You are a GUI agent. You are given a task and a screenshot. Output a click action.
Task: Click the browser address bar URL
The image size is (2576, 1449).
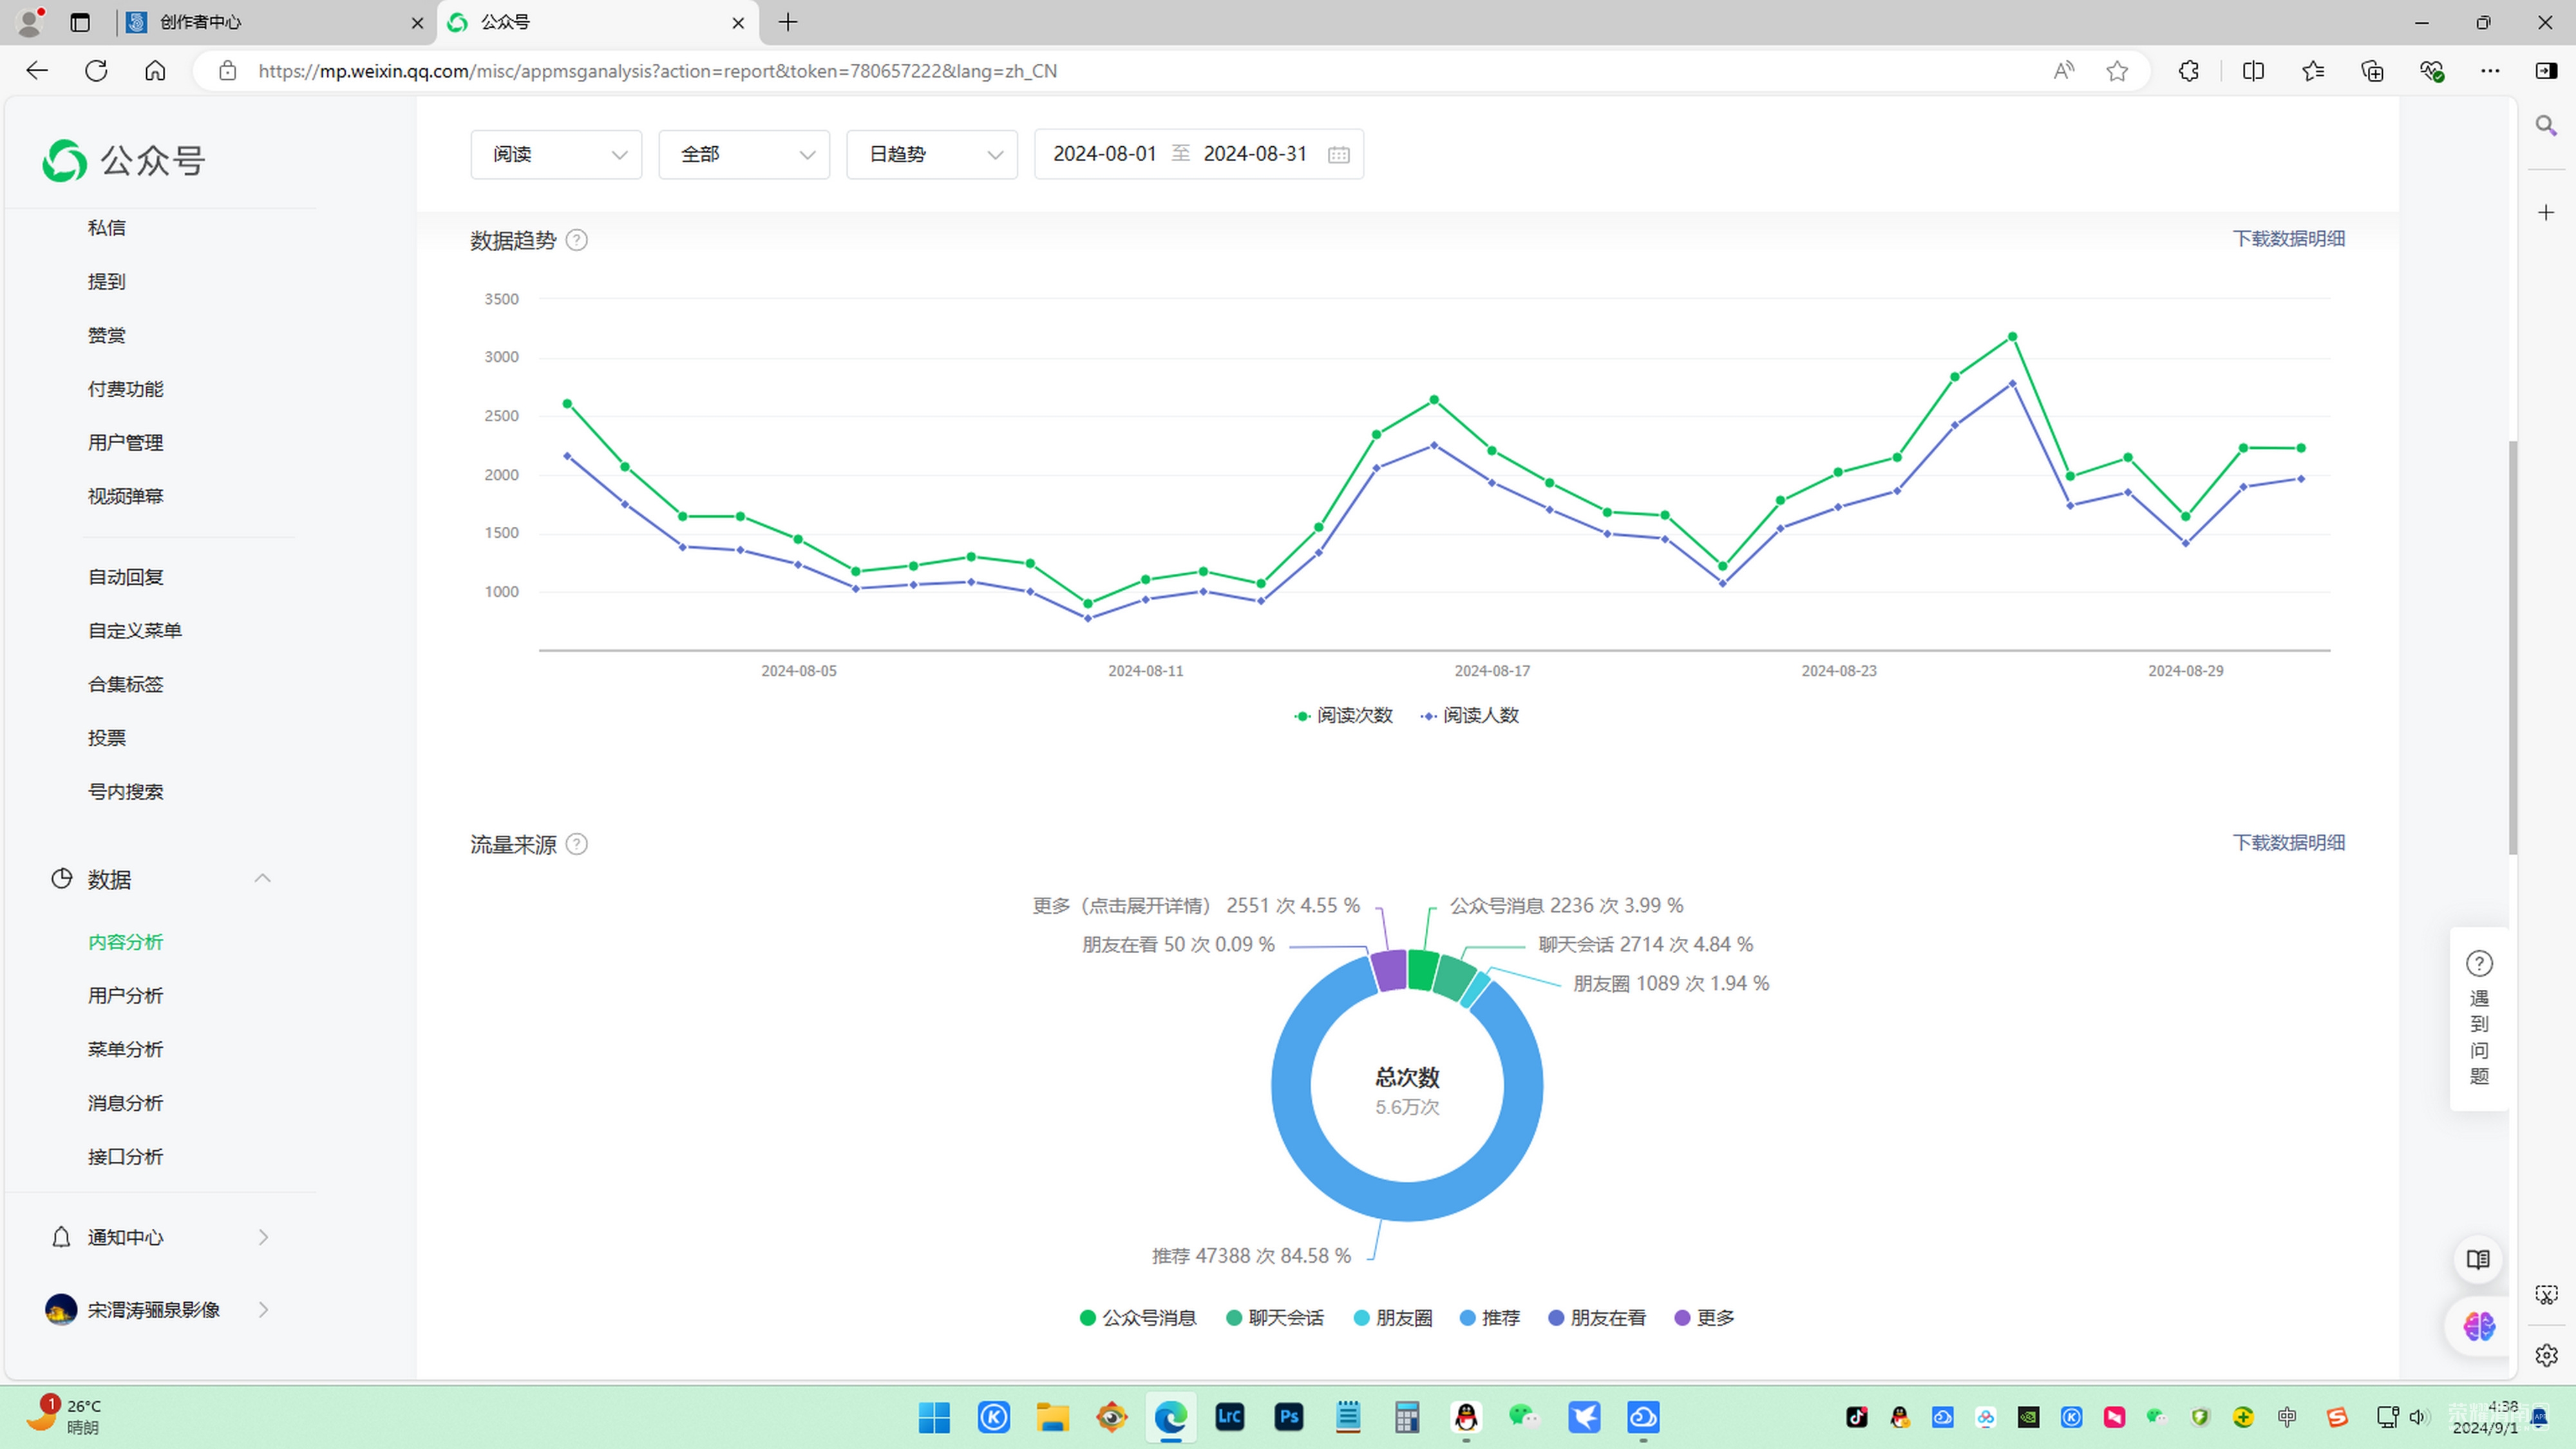(x=657, y=71)
